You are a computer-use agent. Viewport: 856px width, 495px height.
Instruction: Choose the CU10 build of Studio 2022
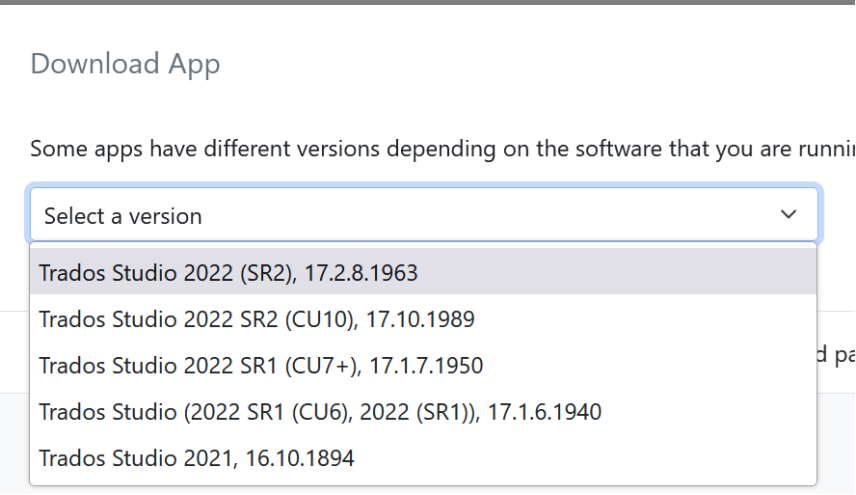point(256,319)
